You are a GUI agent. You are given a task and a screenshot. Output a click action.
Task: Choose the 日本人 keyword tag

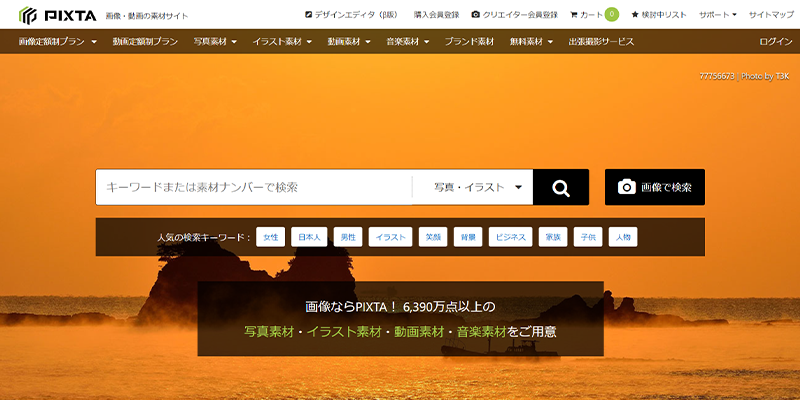[x=307, y=237]
